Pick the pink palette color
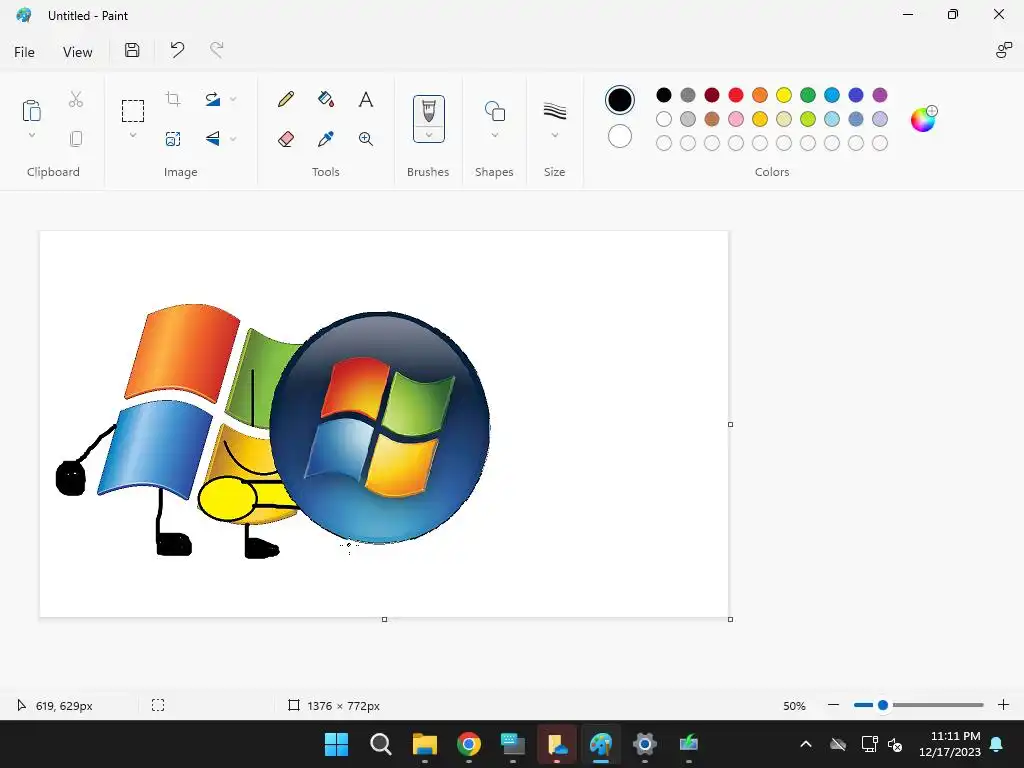 coord(736,119)
